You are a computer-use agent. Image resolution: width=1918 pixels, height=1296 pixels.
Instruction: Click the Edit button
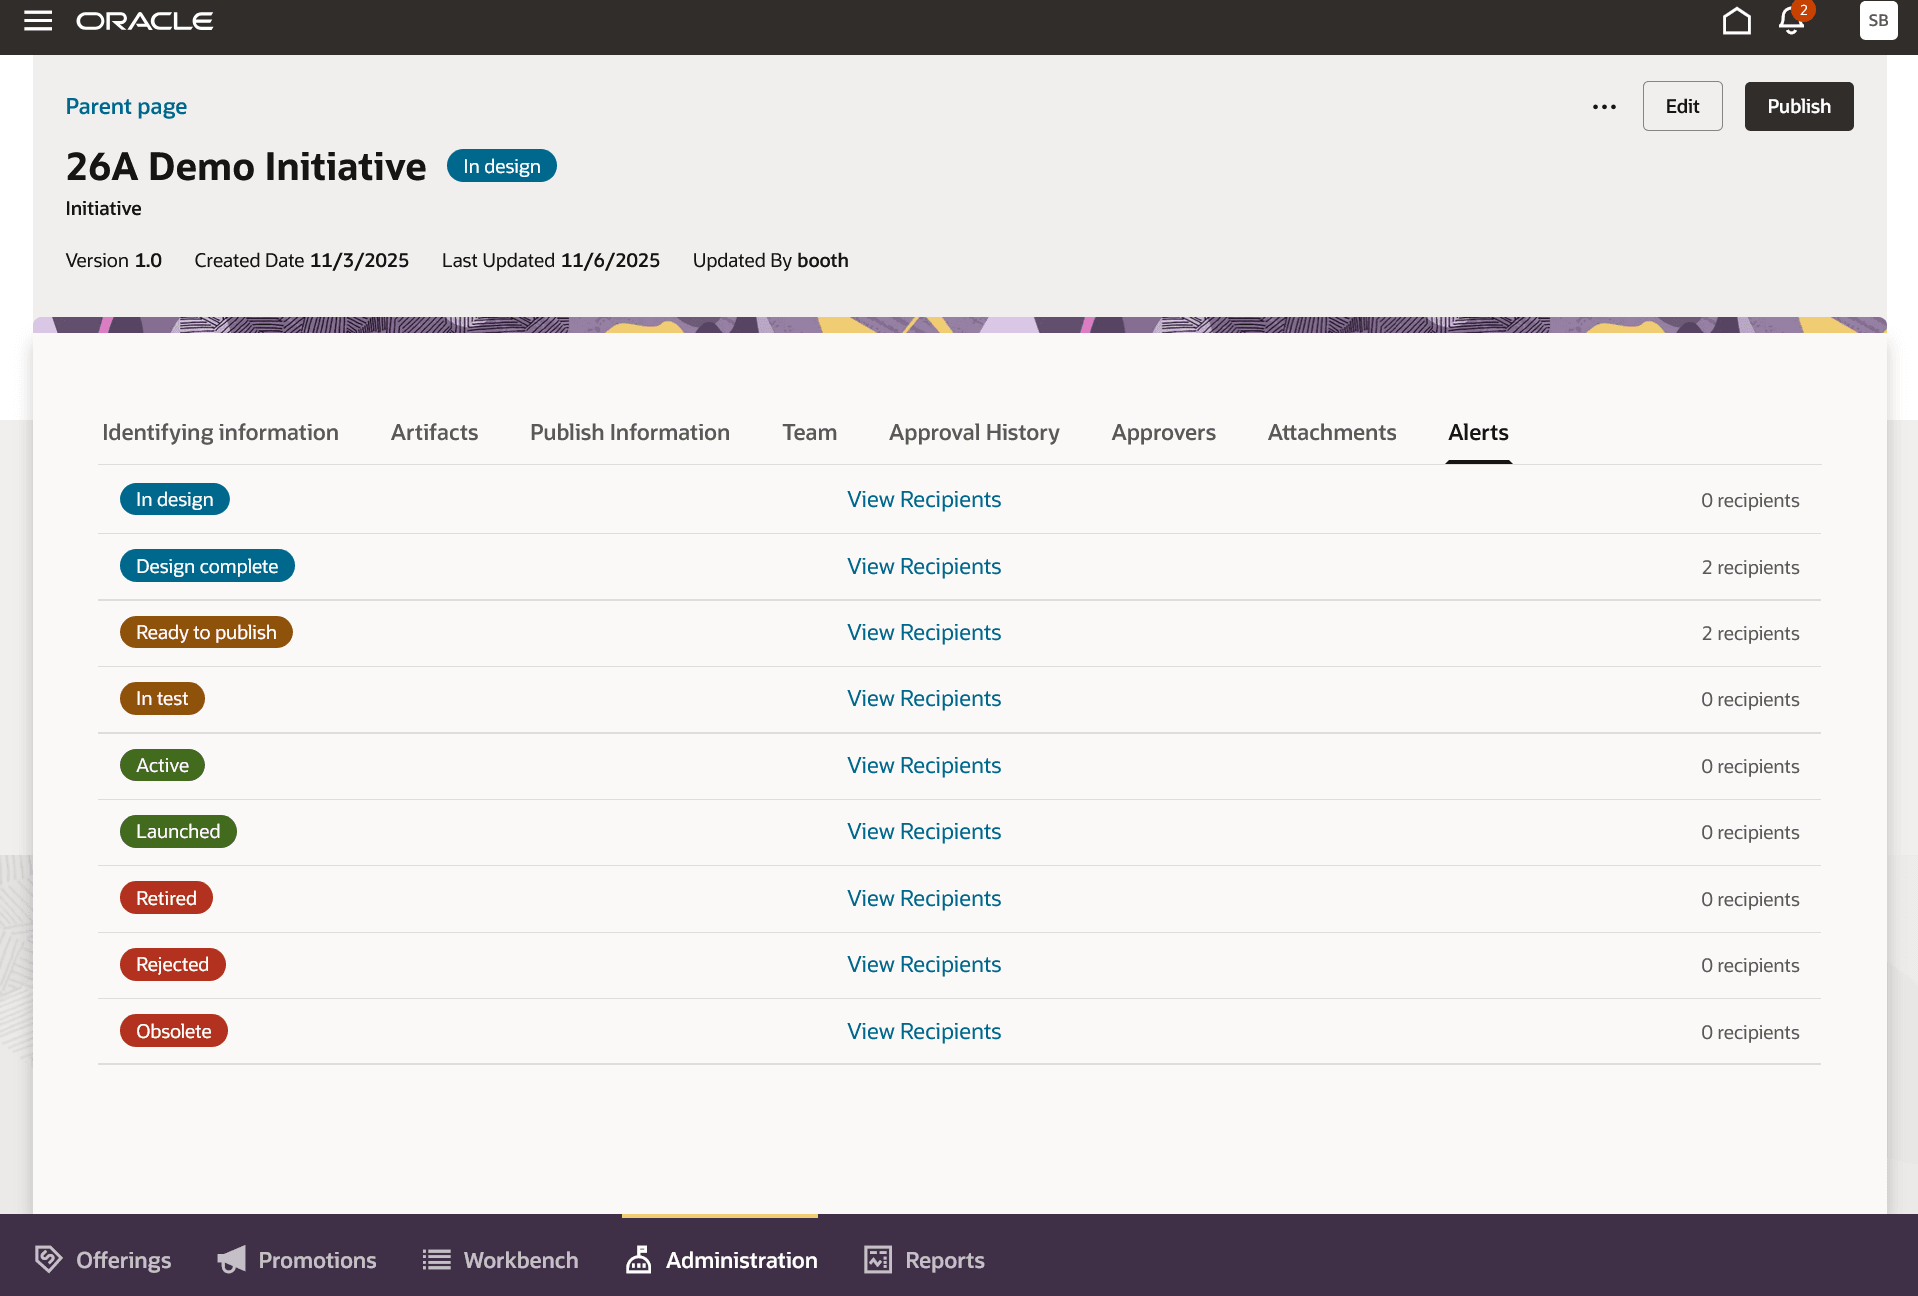(x=1682, y=106)
